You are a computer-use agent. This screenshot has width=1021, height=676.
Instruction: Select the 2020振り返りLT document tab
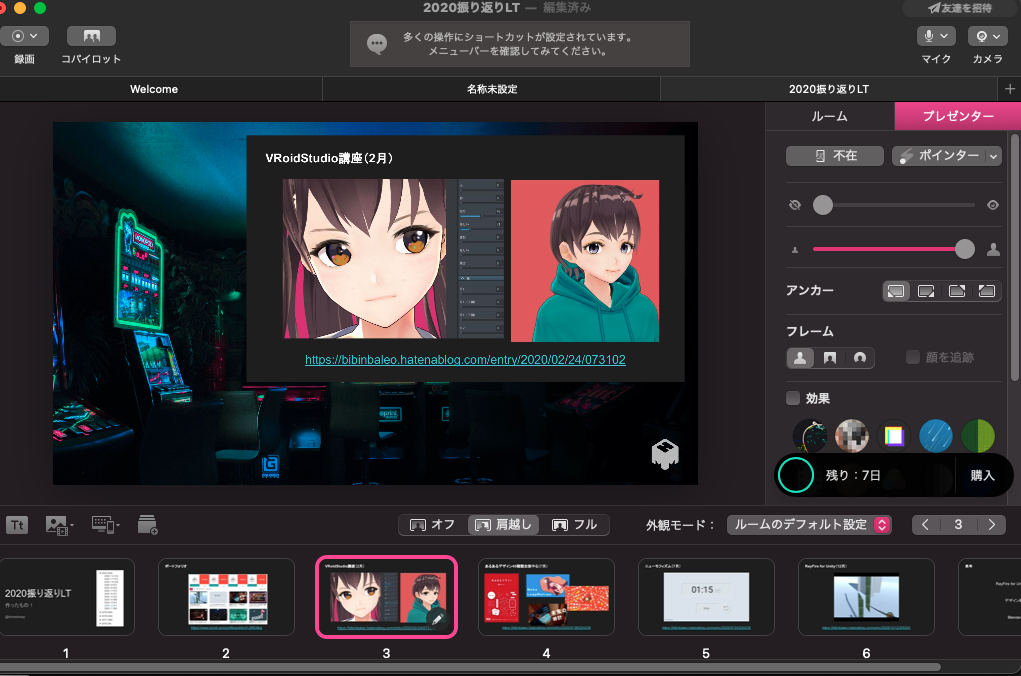(829, 89)
